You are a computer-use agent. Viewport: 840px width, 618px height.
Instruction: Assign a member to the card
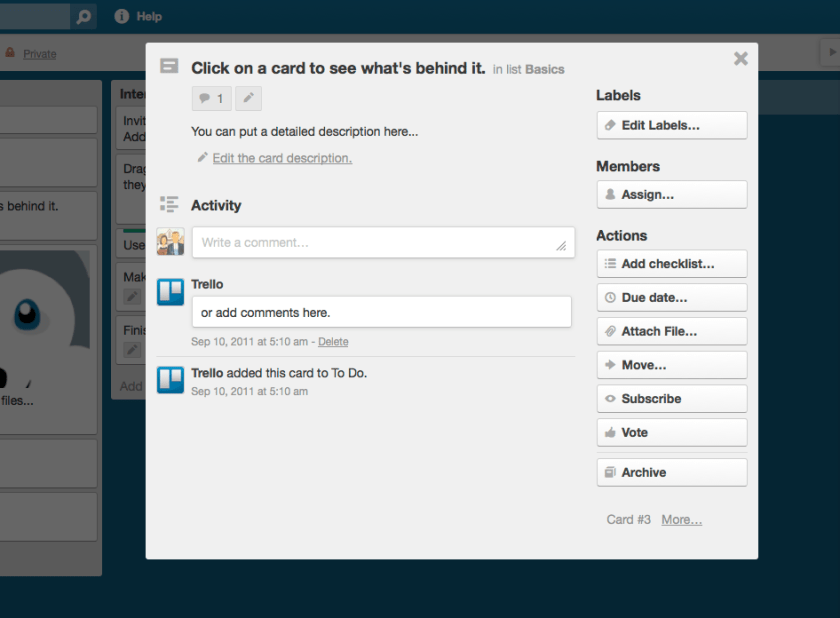(671, 194)
